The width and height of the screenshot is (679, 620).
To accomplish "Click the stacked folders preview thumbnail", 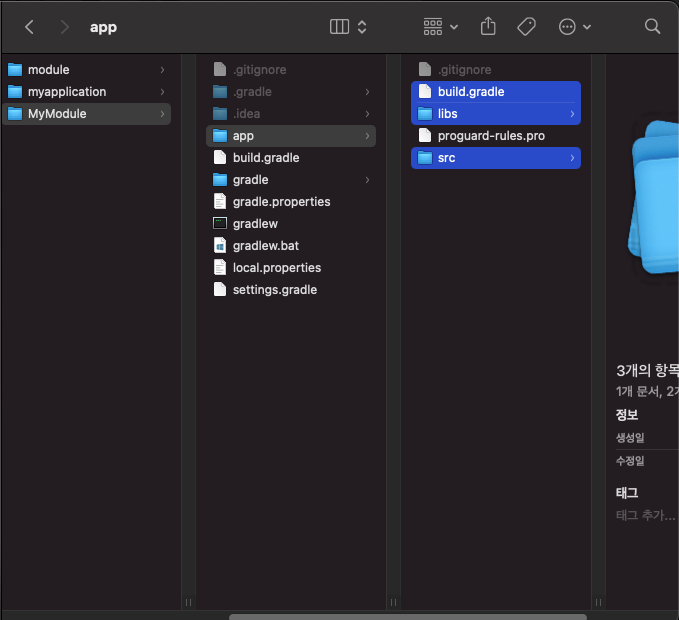I will (x=653, y=197).
